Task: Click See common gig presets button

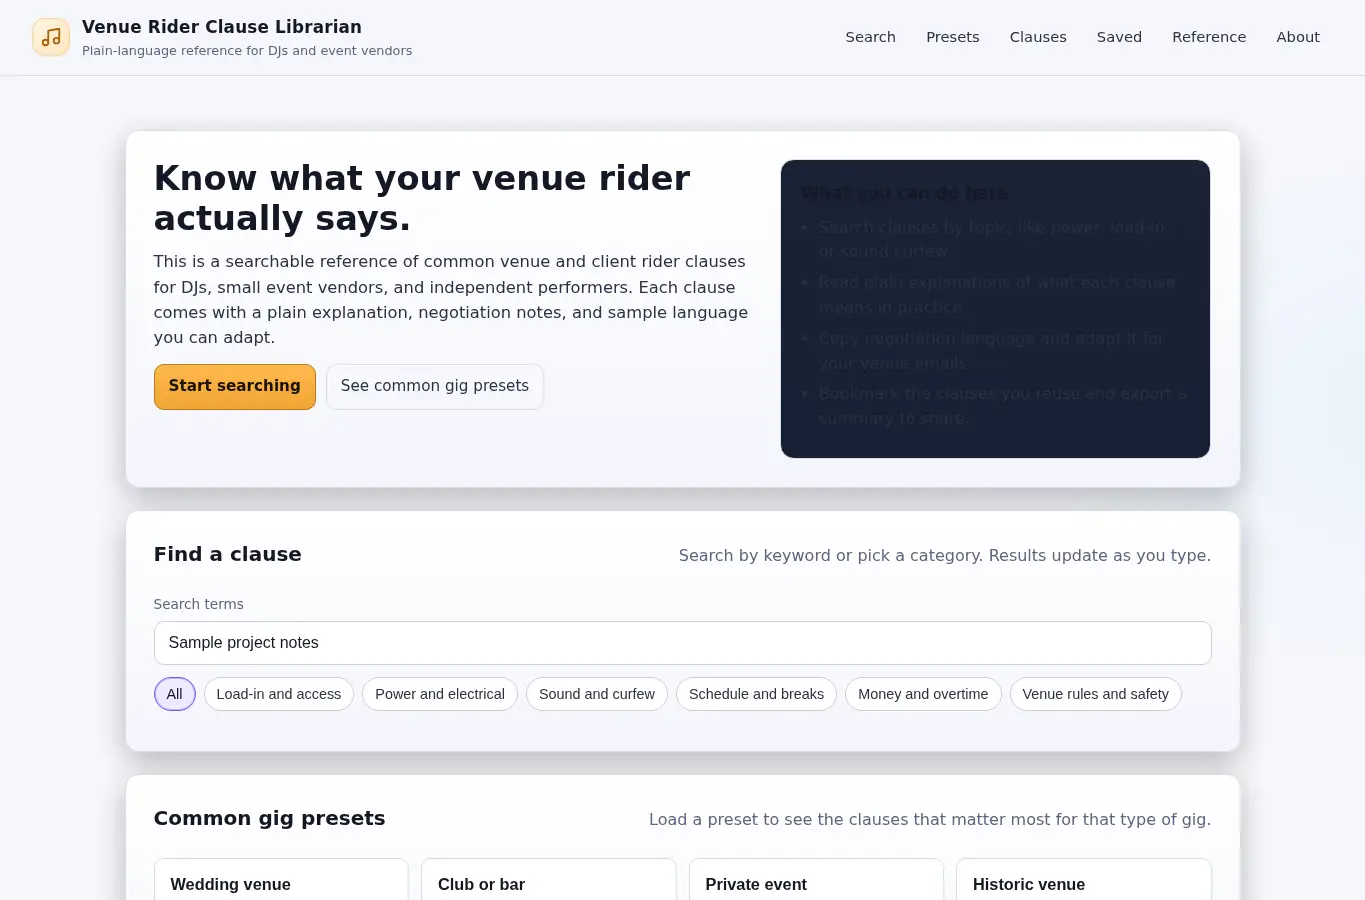Action: (435, 386)
